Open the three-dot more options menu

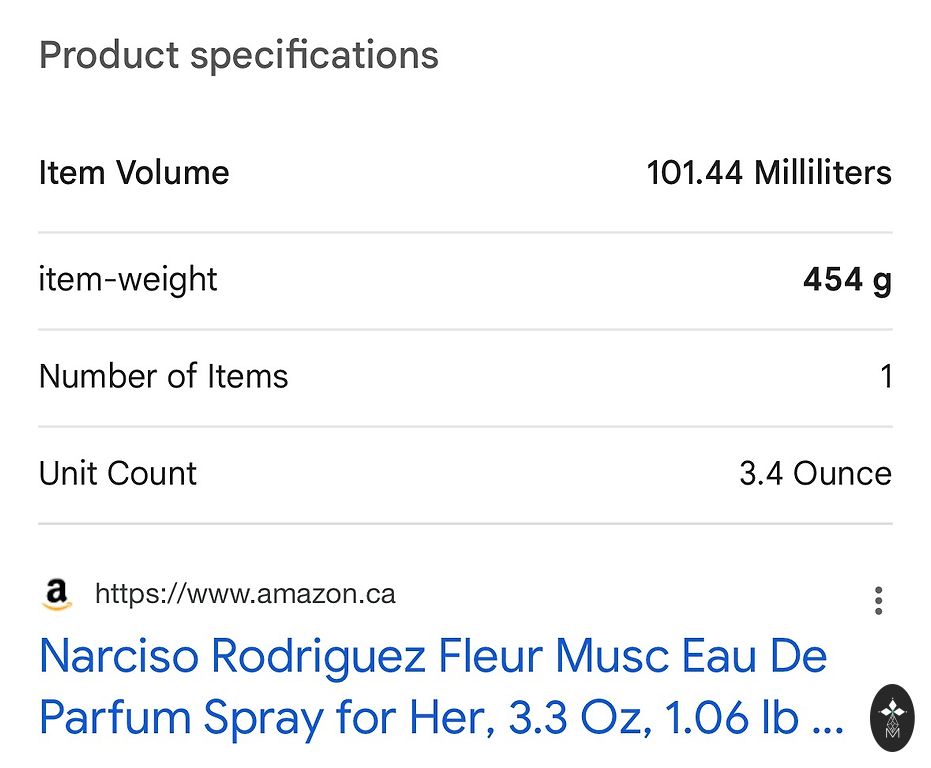click(x=878, y=600)
